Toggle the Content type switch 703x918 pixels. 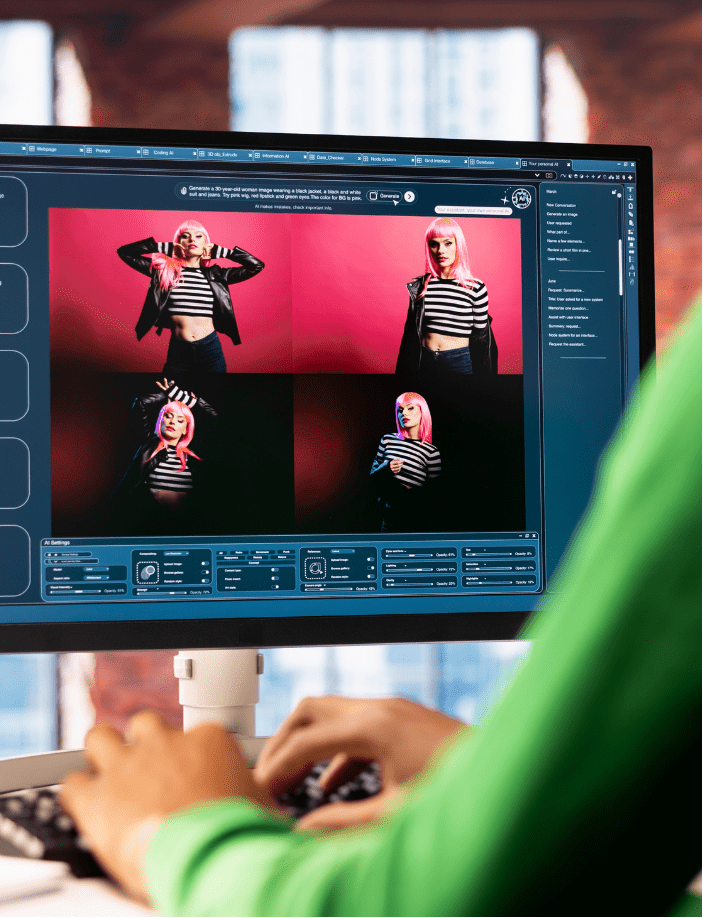coord(273,570)
